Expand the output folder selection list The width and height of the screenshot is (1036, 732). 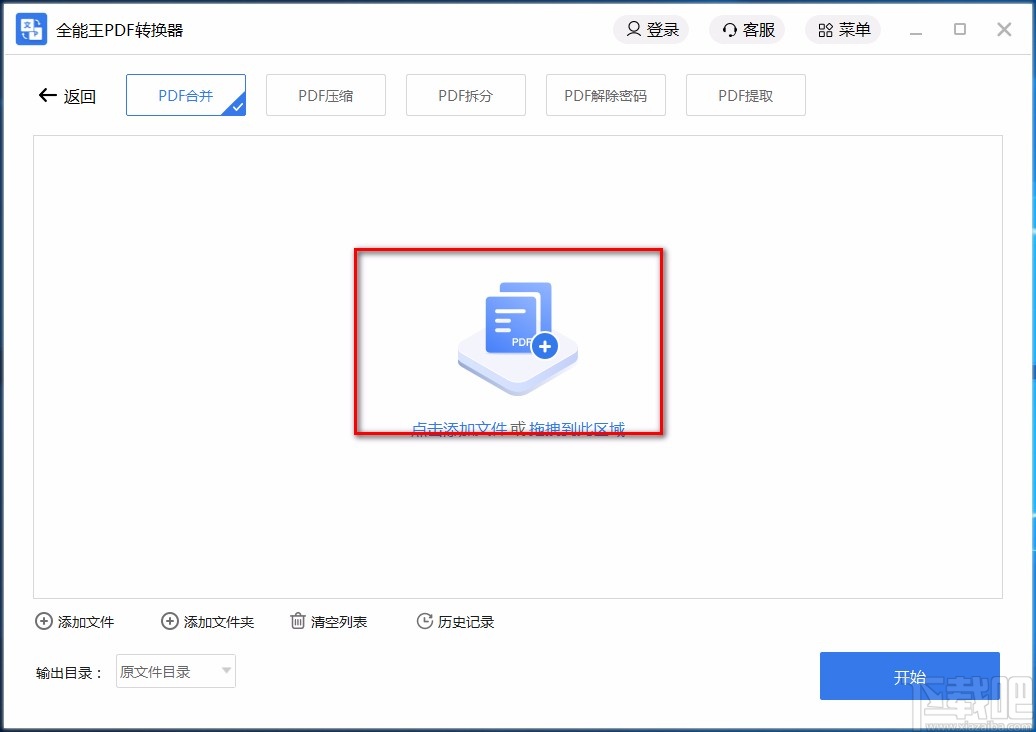pos(228,671)
